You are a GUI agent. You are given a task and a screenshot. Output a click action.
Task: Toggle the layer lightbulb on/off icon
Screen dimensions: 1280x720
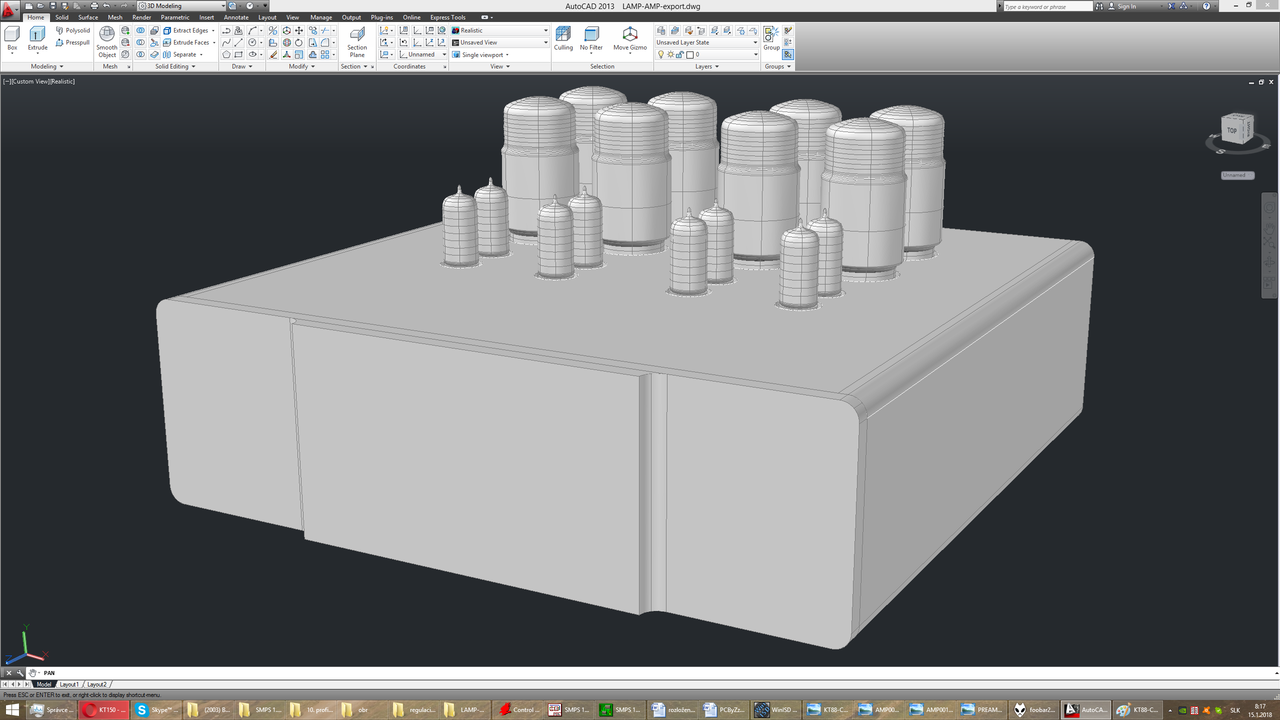click(661, 55)
